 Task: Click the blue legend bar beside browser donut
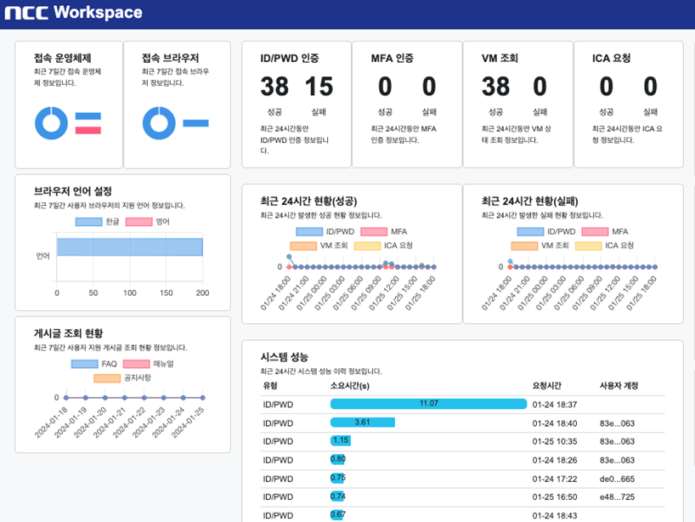pos(195,123)
